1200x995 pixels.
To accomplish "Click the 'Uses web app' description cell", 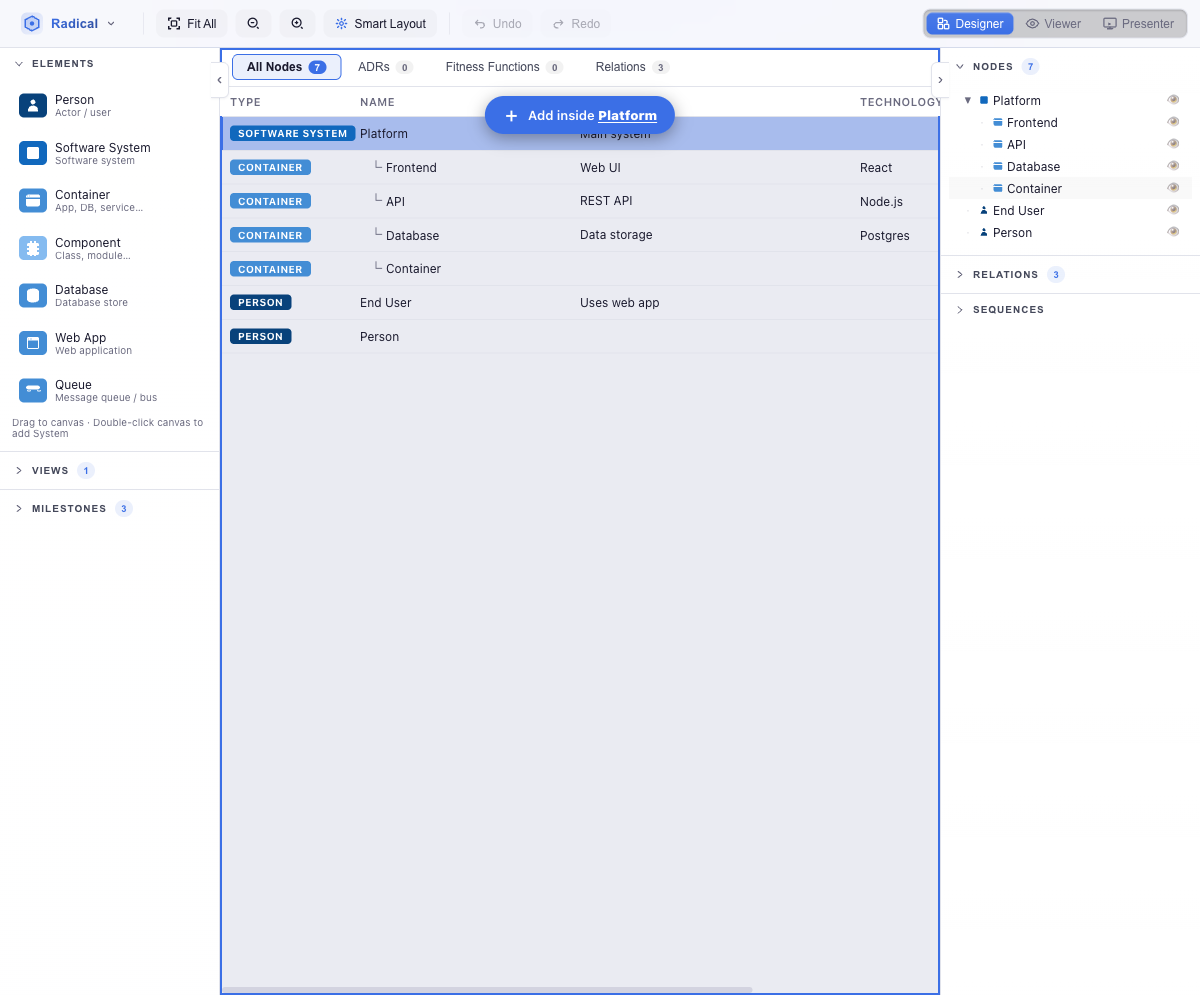I will [620, 302].
